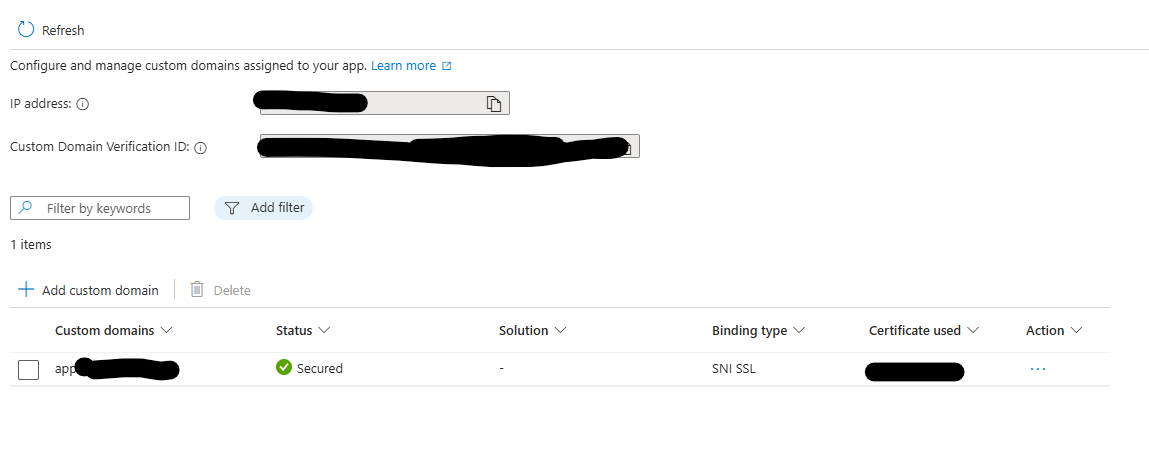
Task: Click the IP address info icon
Action: pyautogui.click(x=83, y=104)
